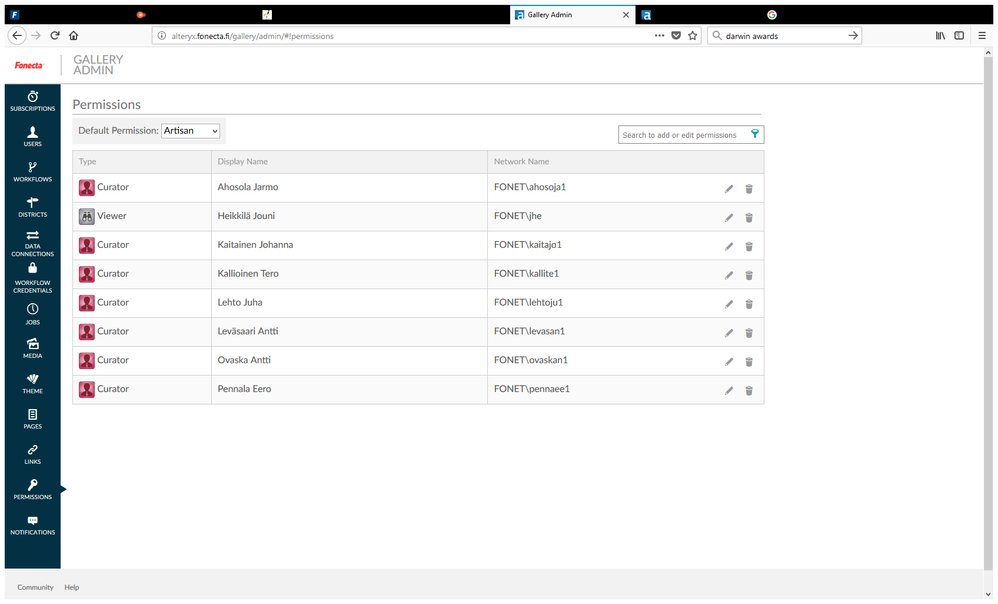The image size is (998, 604).
Task: Open Notifications in sidebar
Action: click(x=32, y=525)
